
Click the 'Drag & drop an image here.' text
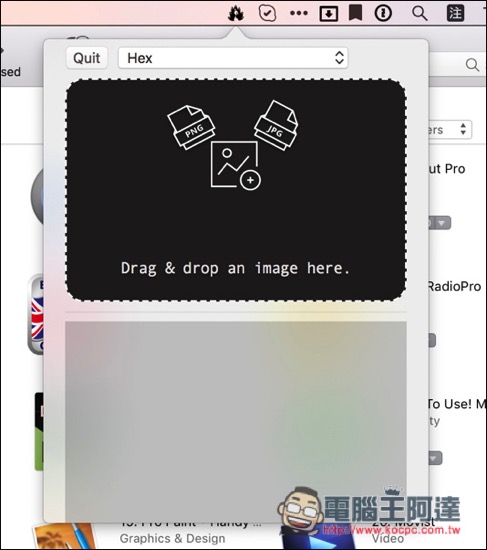click(235, 268)
